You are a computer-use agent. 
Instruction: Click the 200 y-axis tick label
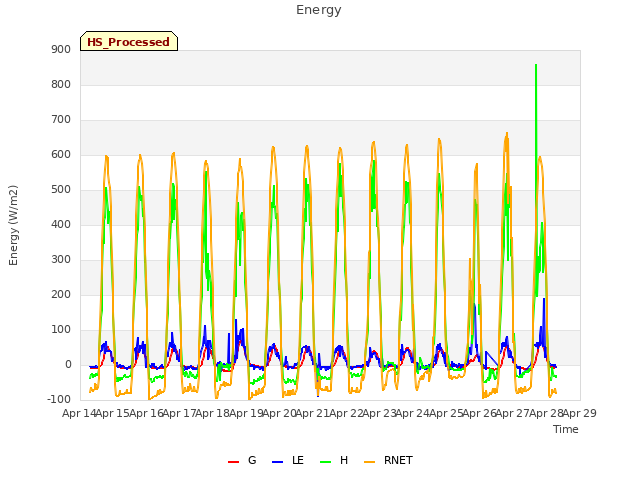point(61,295)
